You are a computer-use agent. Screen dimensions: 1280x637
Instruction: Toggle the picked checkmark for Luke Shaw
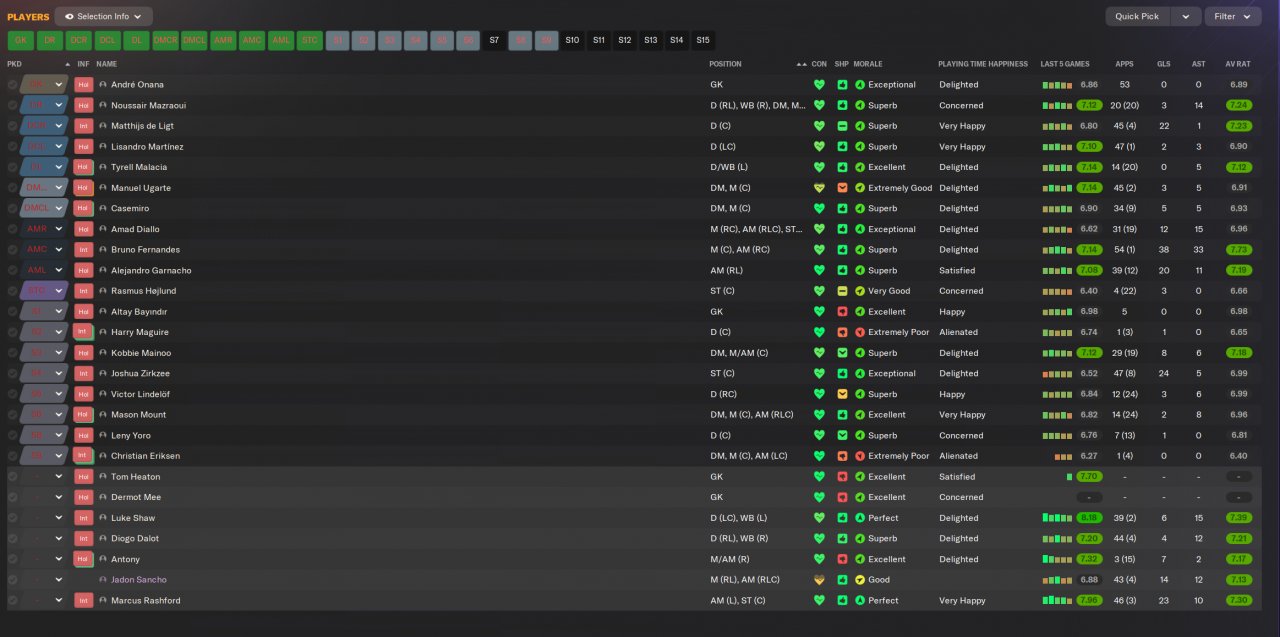(x=12, y=518)
